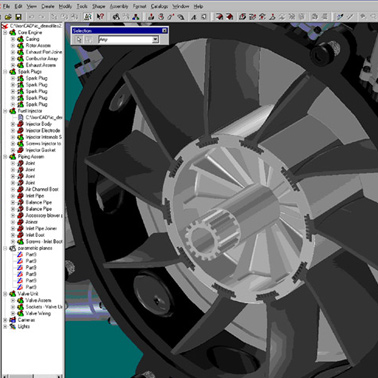Open the Modify menu

(x=65, y=6)
